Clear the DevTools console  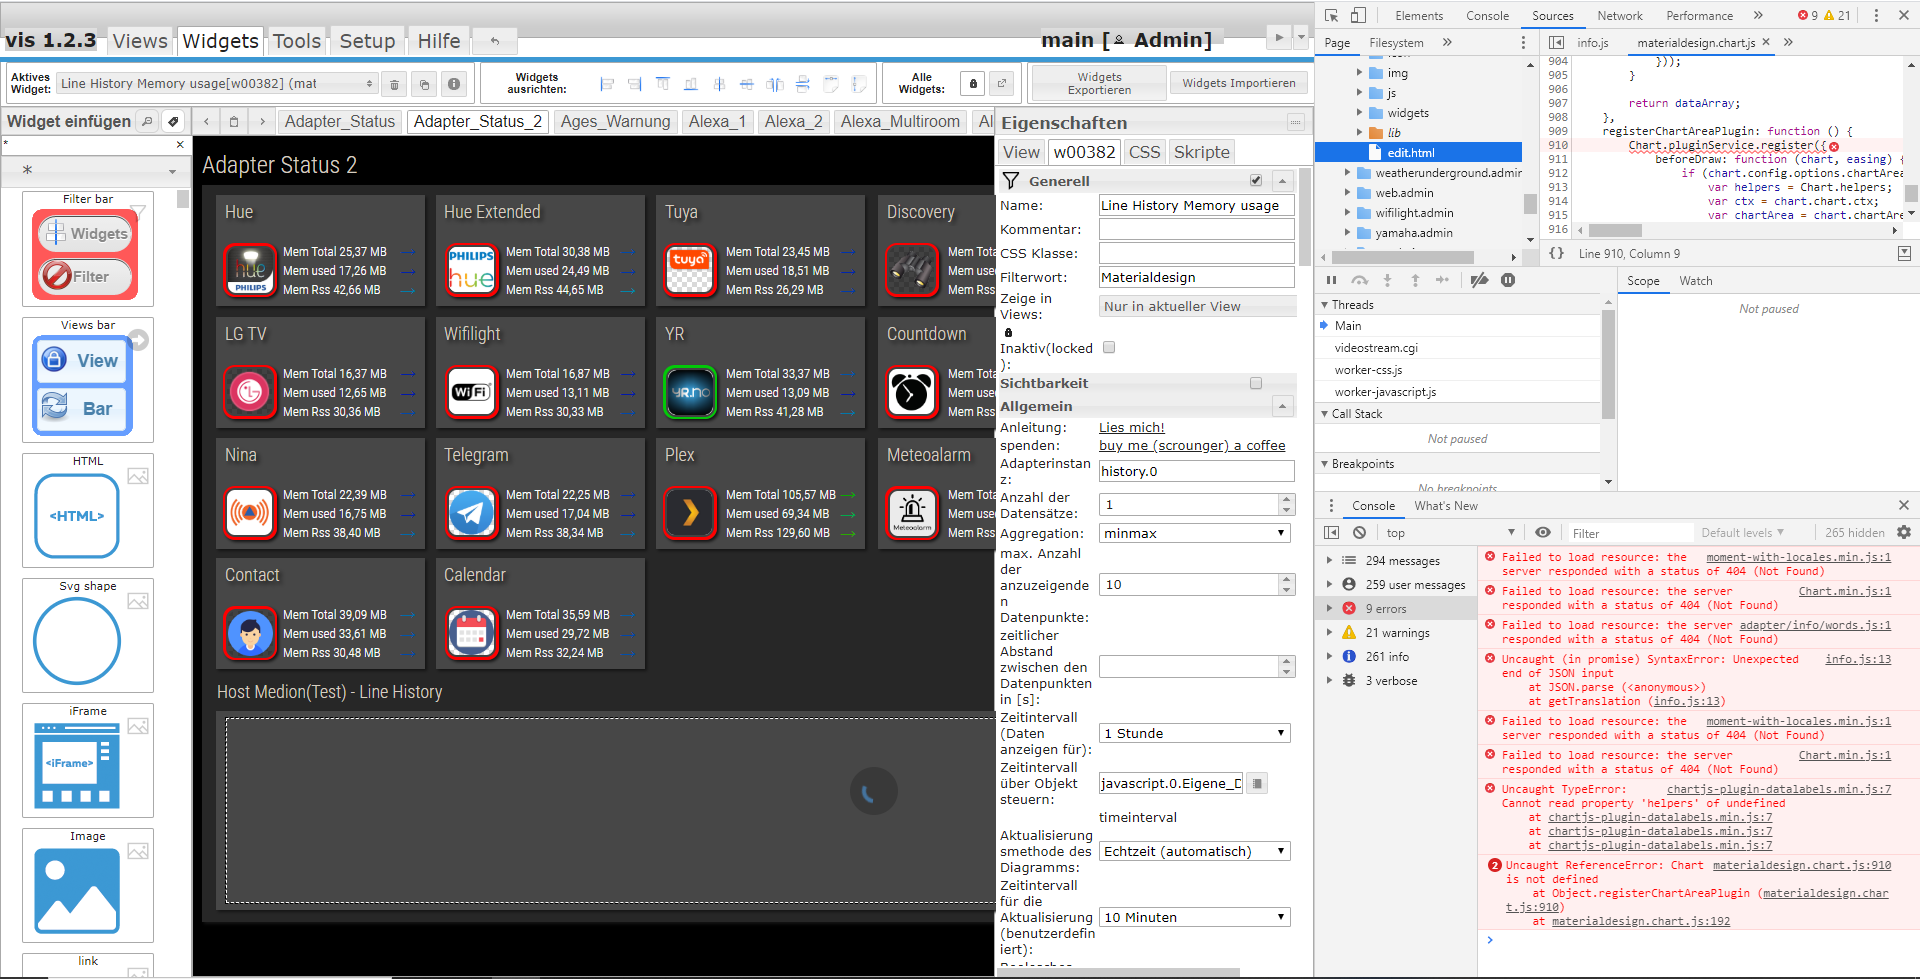1359,532
